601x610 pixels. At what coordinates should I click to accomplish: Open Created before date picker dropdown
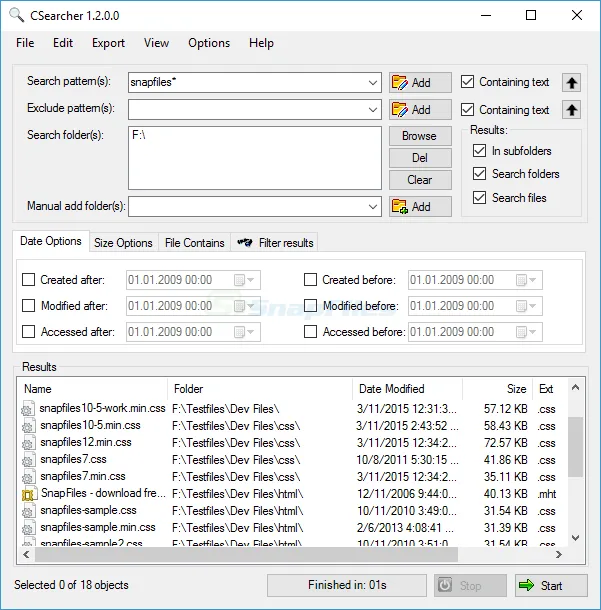pyautogui.click(x=533, y=280)
